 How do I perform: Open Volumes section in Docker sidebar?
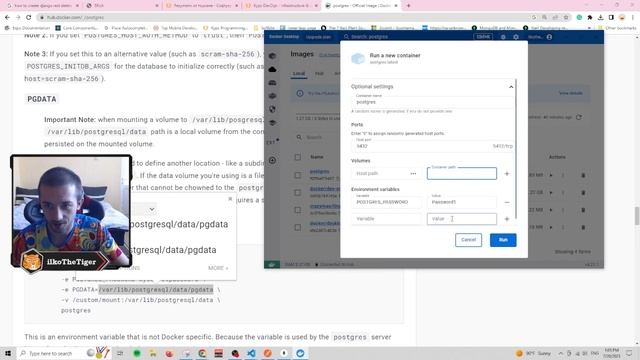272,83
